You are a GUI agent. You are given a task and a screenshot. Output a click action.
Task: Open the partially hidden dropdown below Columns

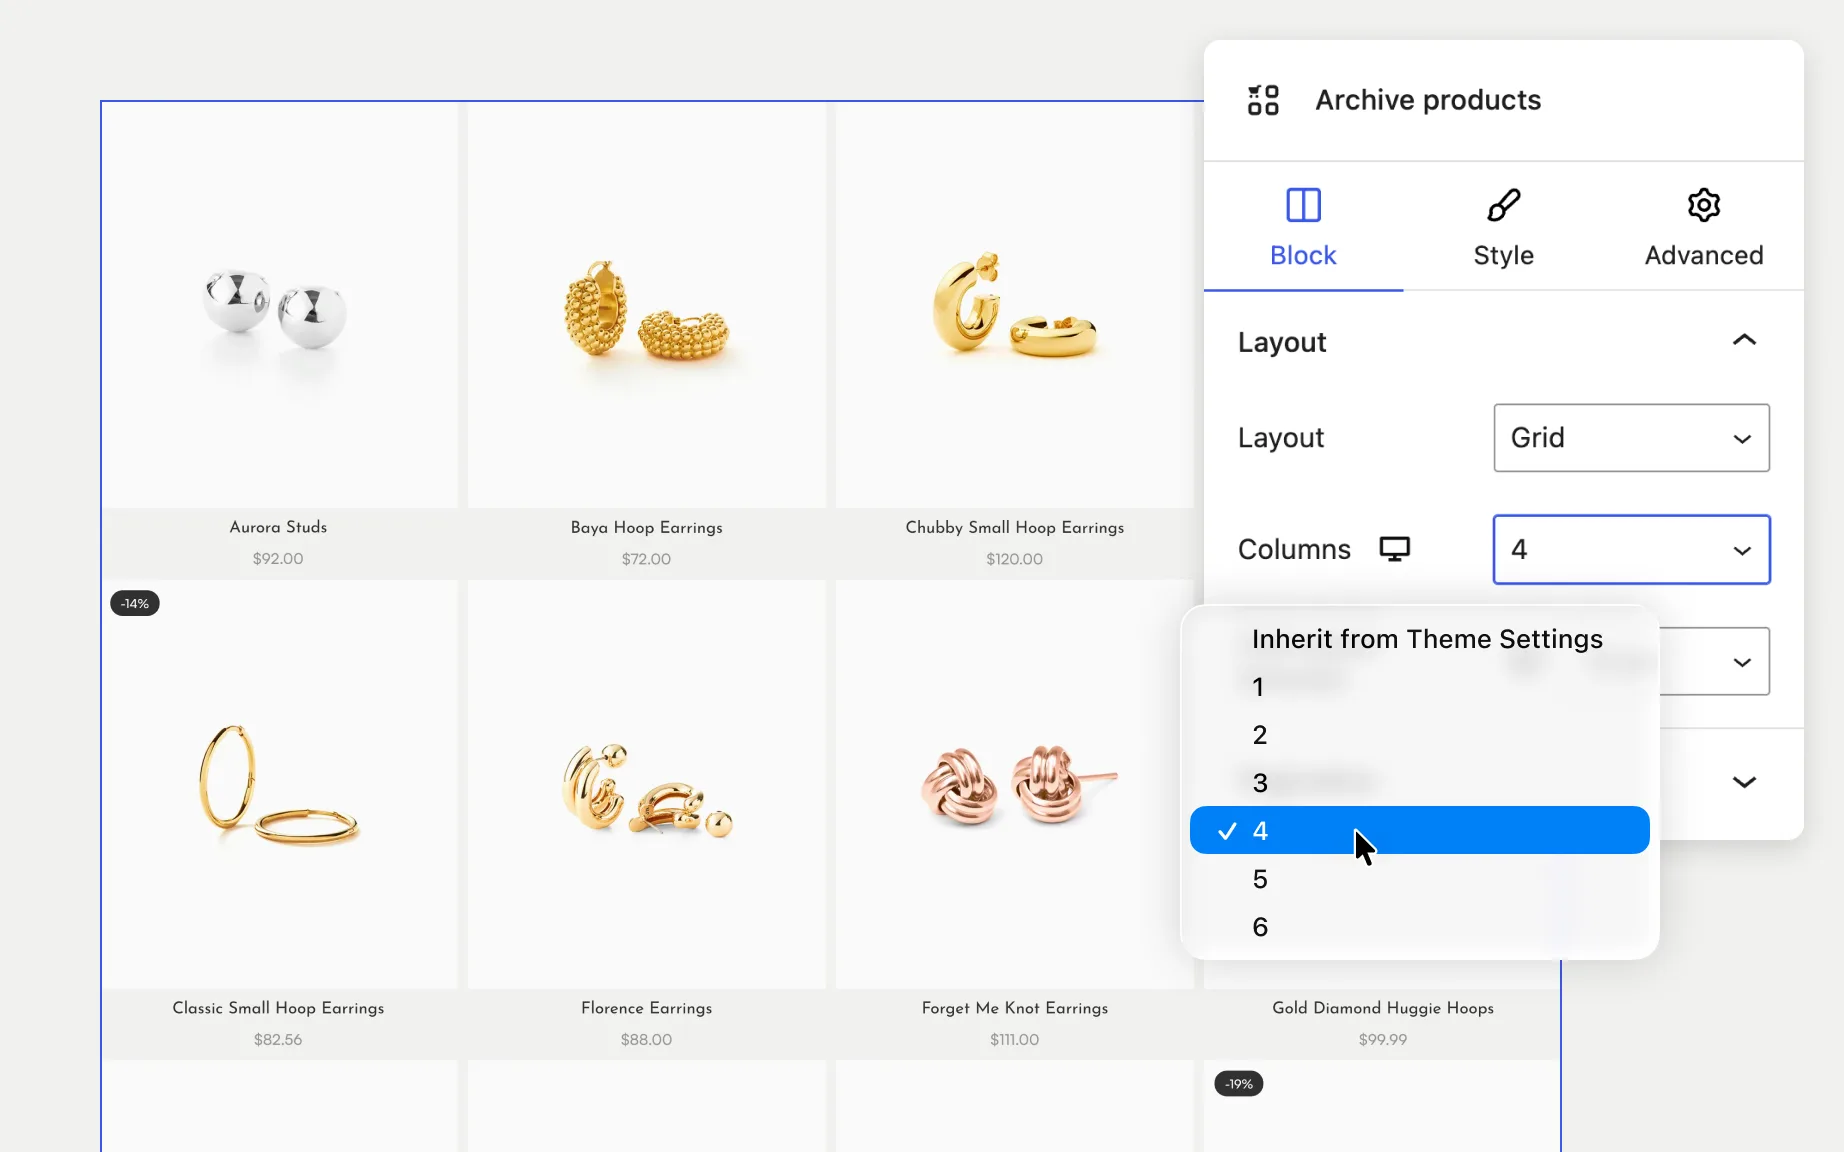pos(1715,662)
